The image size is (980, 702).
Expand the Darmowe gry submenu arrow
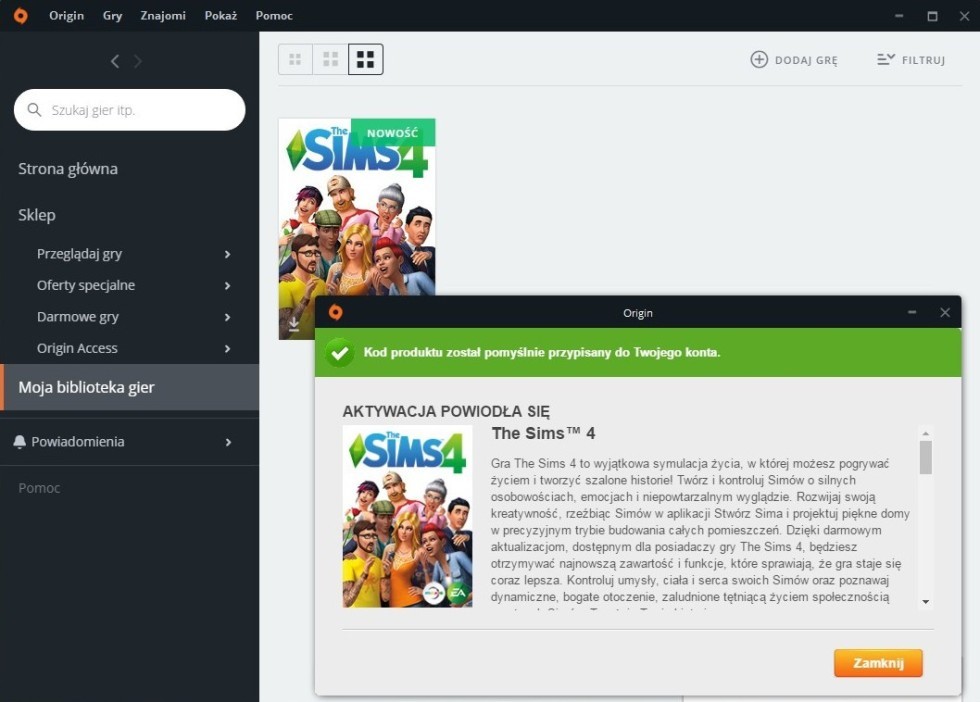[228, 317]
